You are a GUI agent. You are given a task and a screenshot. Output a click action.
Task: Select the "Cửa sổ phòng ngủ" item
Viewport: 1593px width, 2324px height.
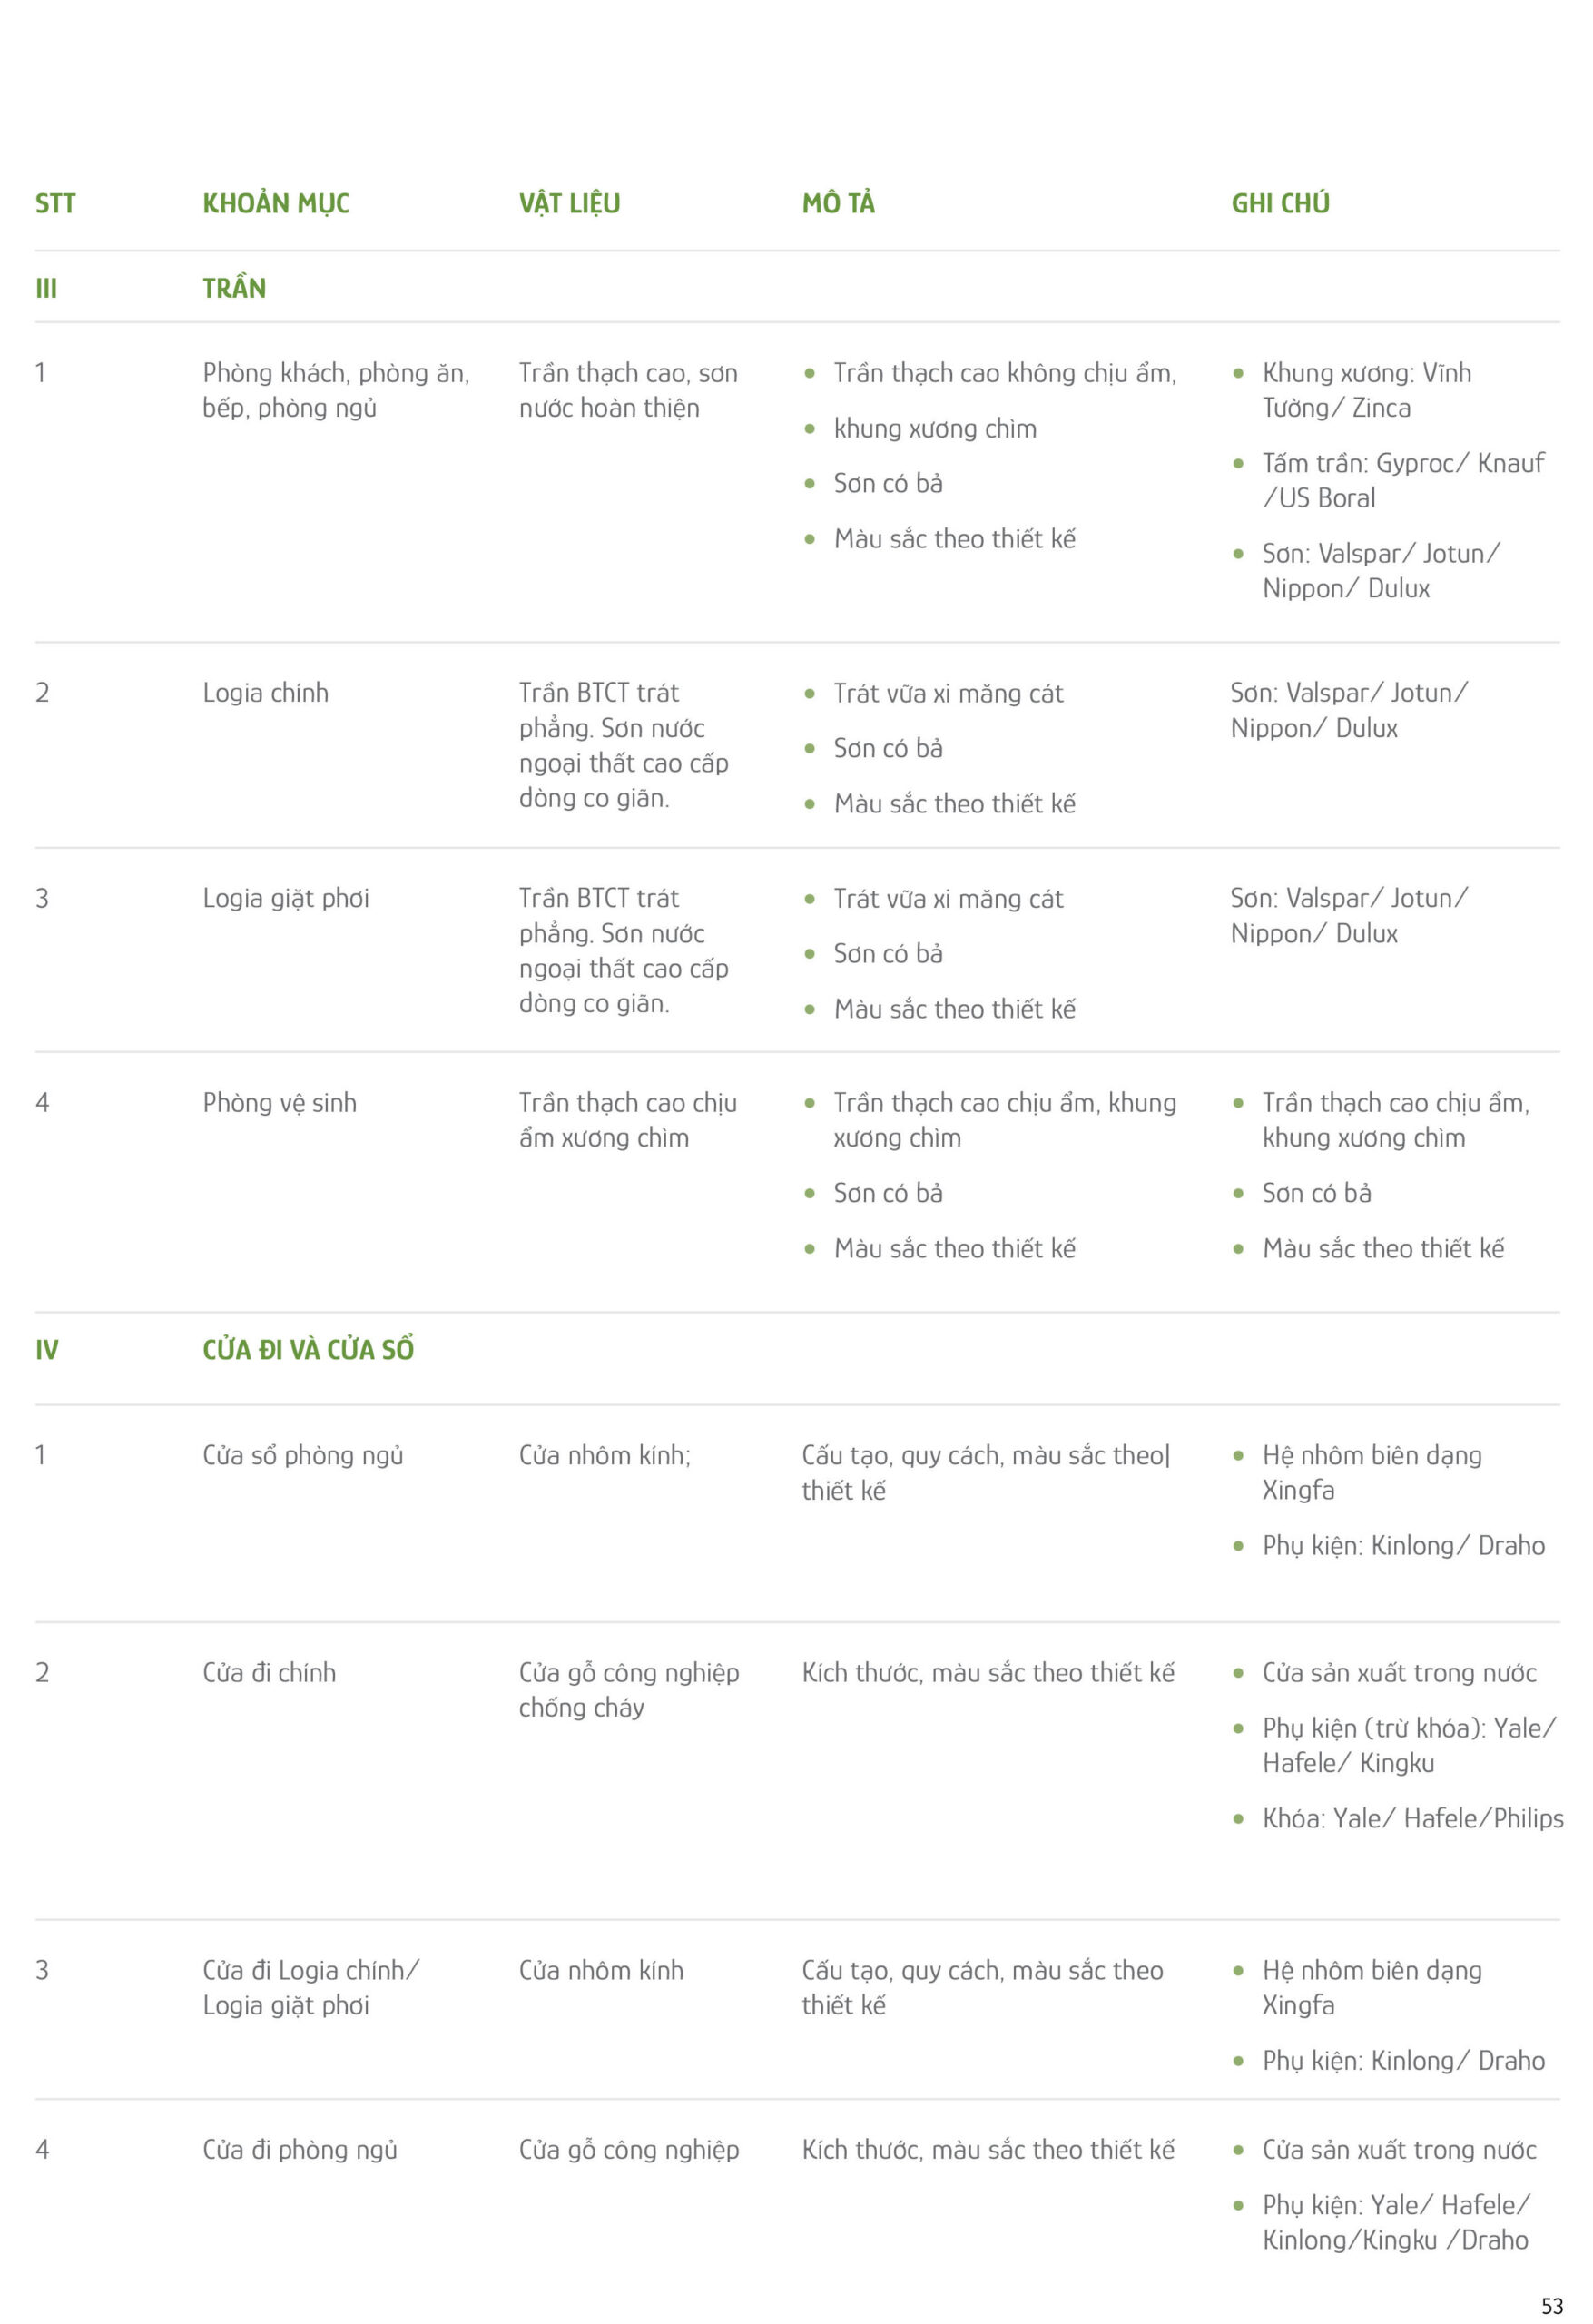click(x=303, y=1455)
